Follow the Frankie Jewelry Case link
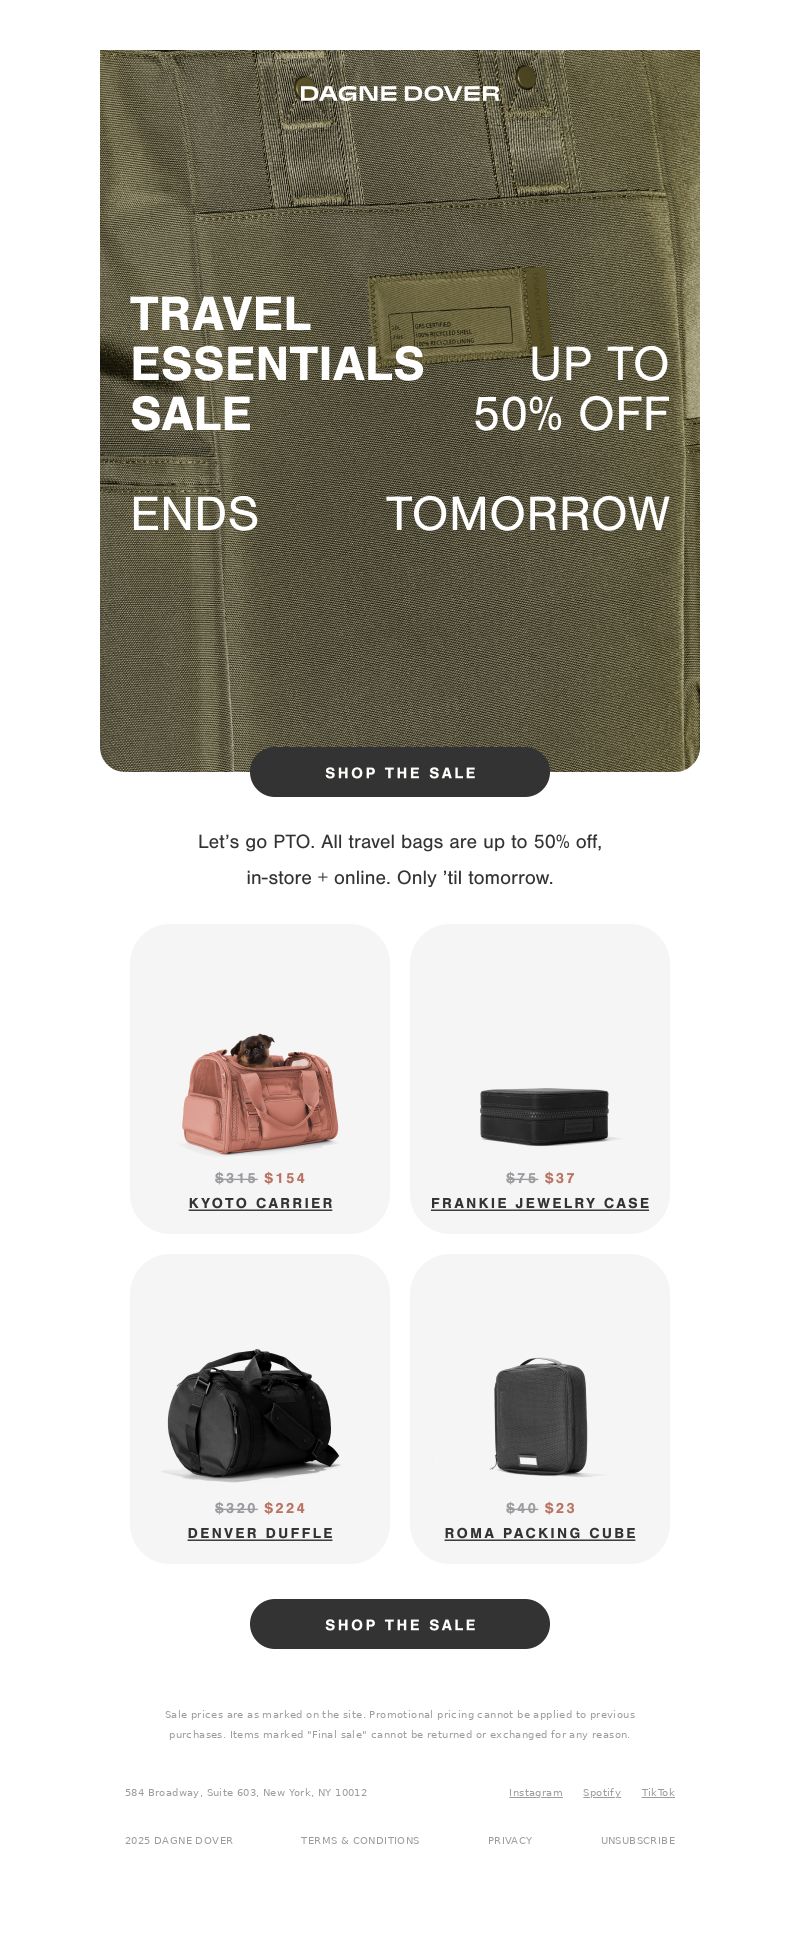800x1940 pixels. 540,1203
